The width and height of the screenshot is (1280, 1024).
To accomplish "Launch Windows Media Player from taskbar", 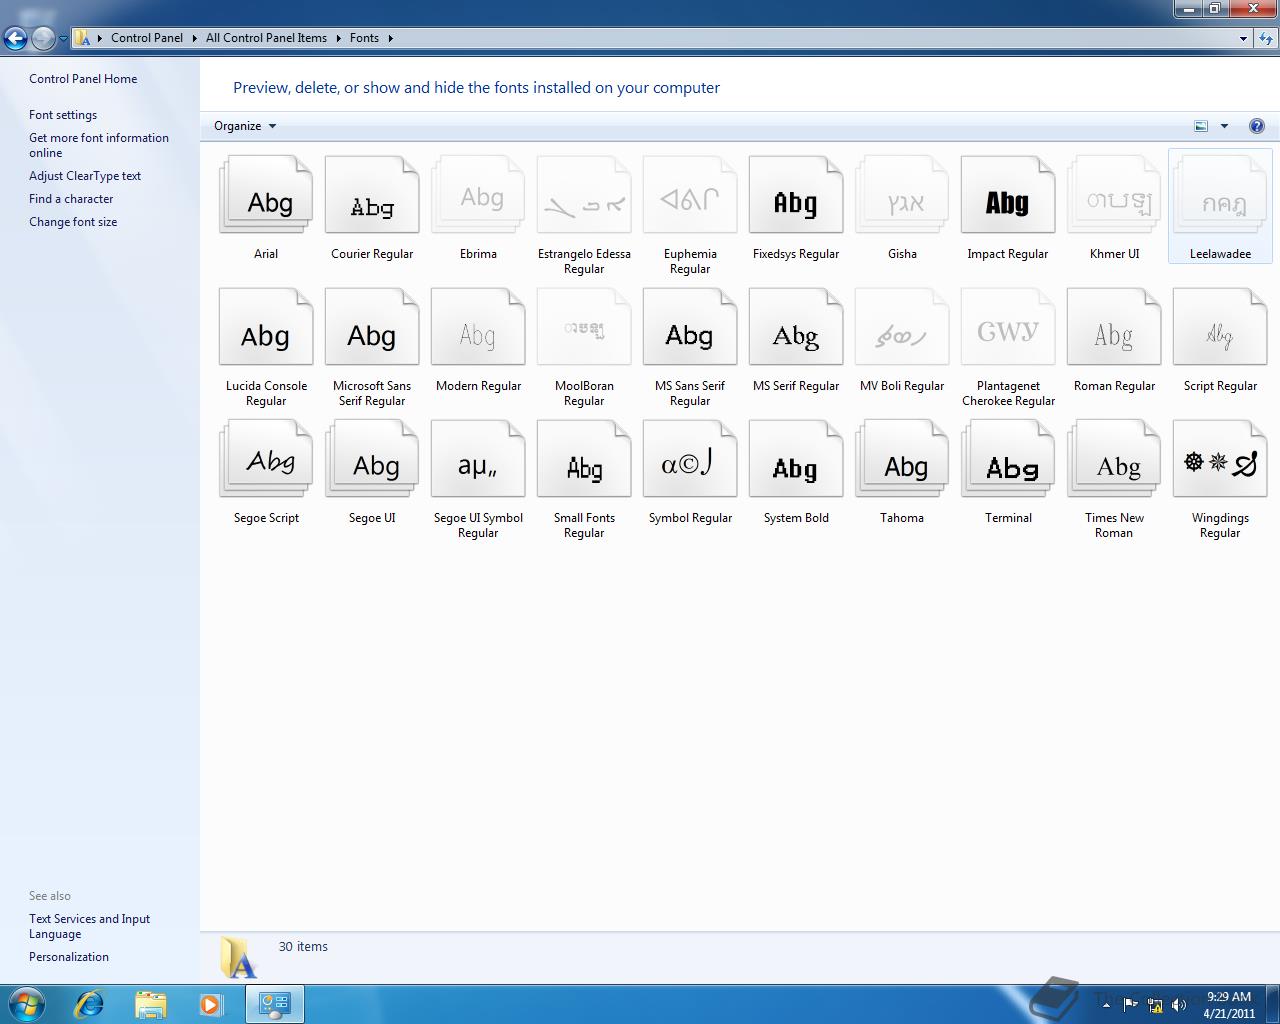I will pos(211,1004).
